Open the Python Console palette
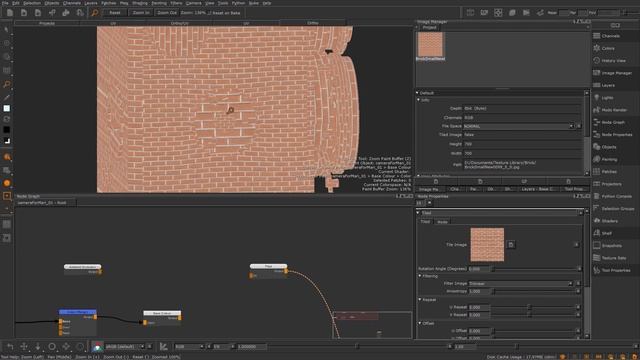640x360 pixels. 616,196
